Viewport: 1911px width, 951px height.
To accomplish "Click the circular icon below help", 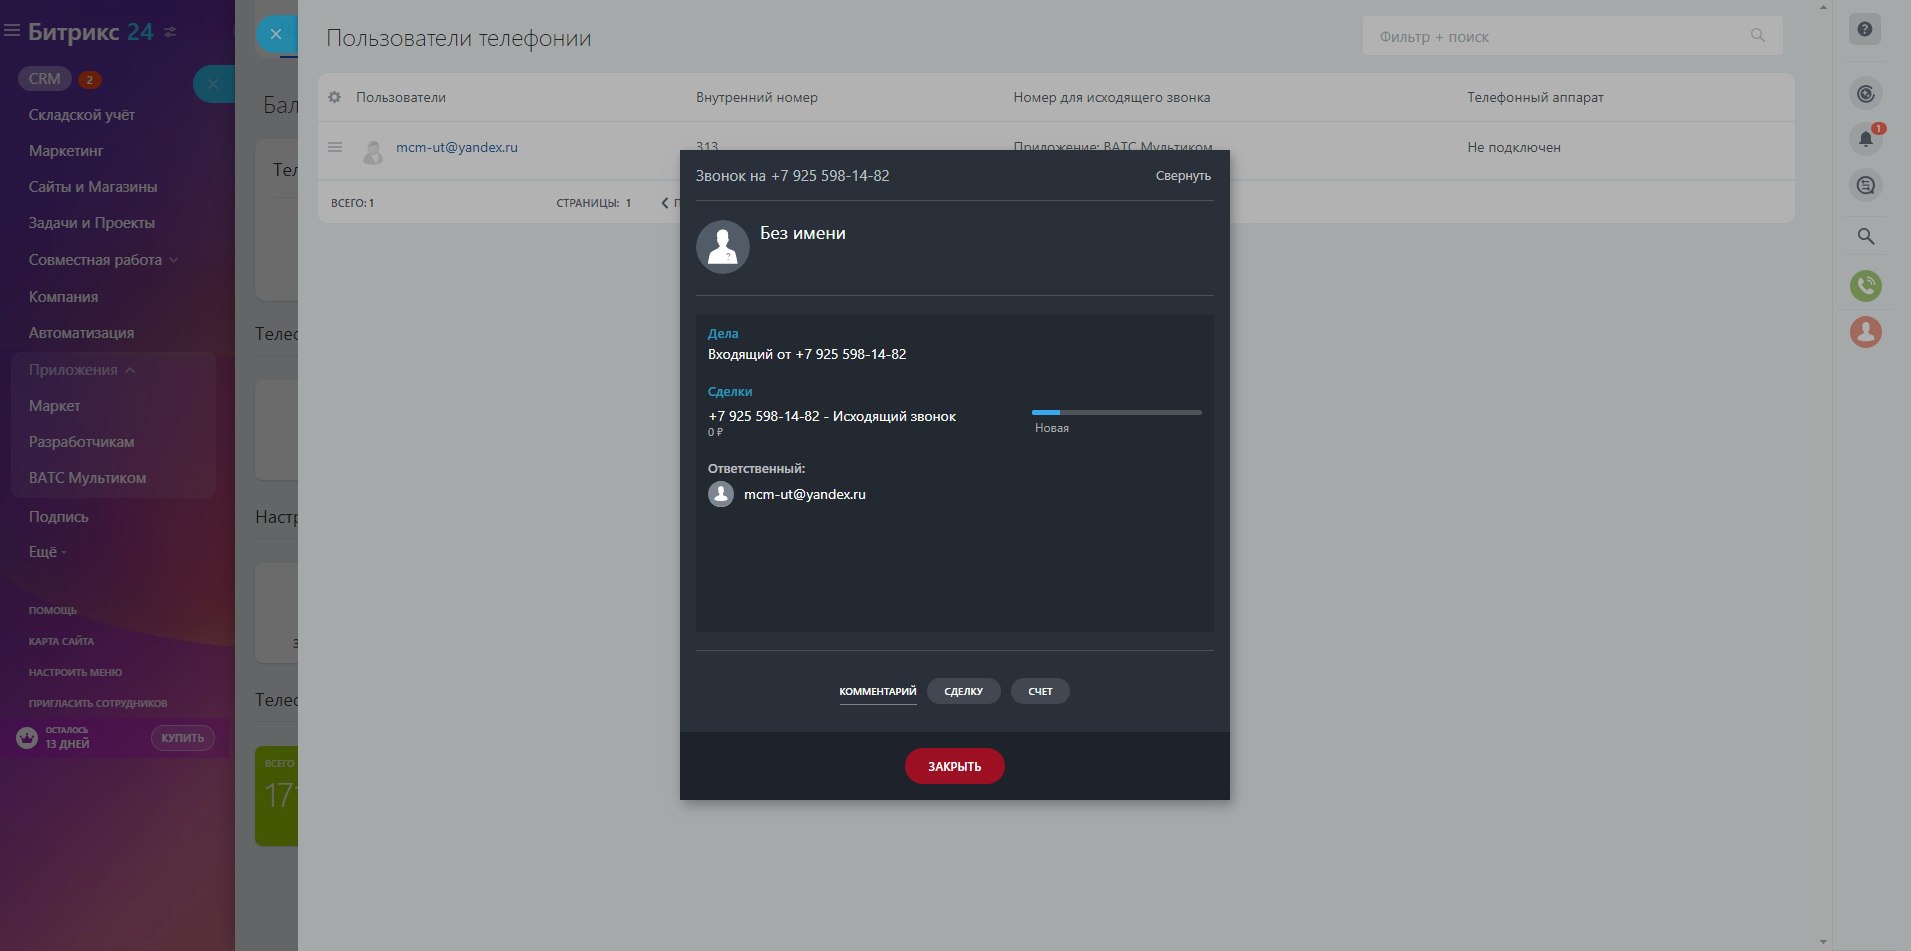I will (1866, 94).
